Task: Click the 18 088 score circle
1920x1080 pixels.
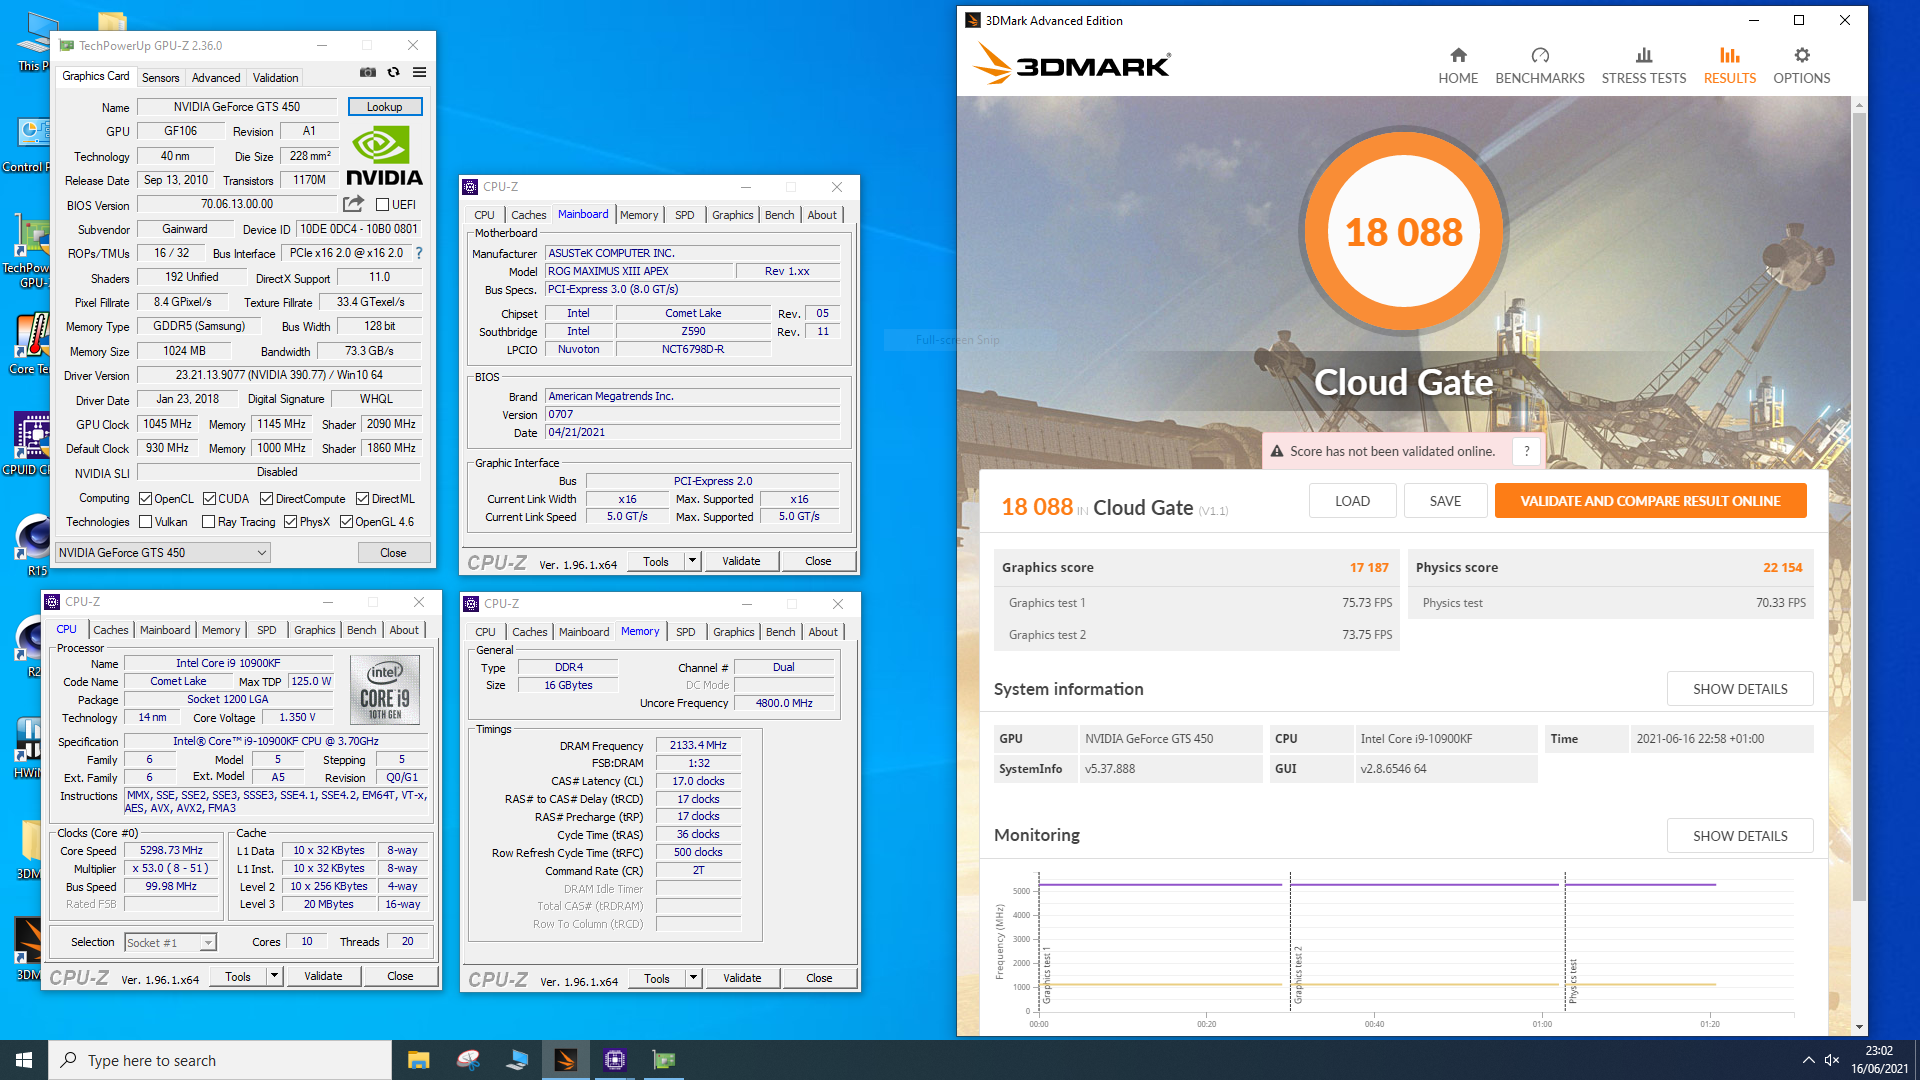Action: pos(1404,232)
